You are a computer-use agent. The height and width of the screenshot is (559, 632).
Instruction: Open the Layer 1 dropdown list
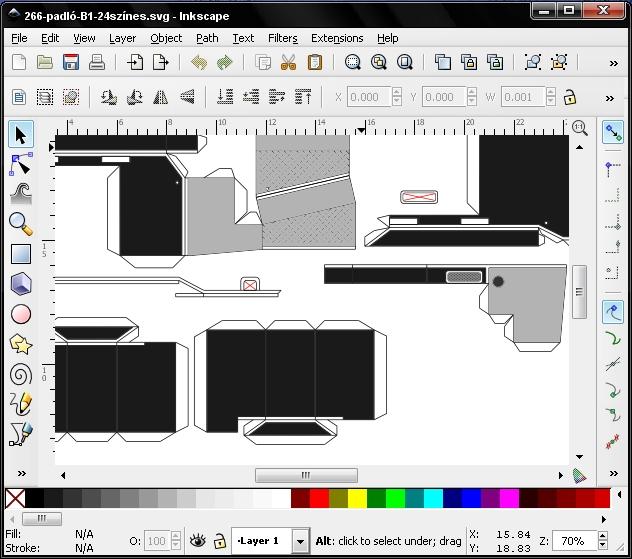[299, 541]
